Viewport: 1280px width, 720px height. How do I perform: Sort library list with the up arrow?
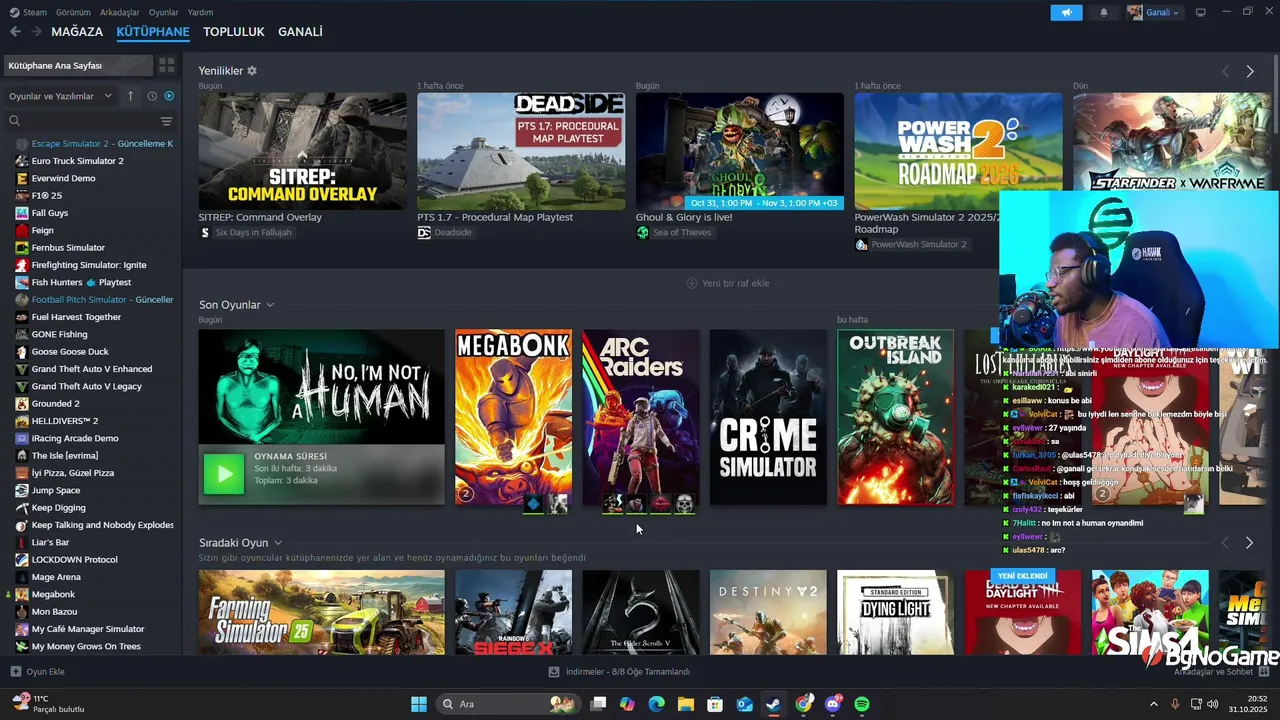click(x=130, y=96)
